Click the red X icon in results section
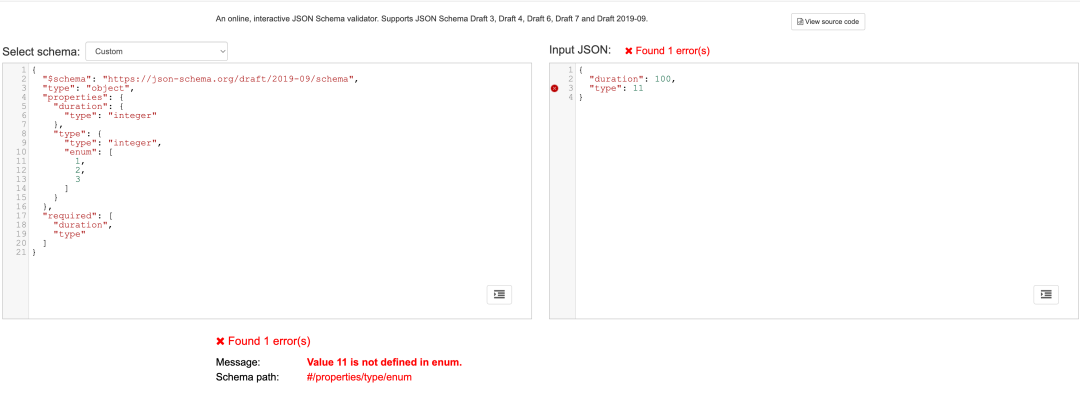Screen dimensions: 1080x399 [x=220, y=342]
